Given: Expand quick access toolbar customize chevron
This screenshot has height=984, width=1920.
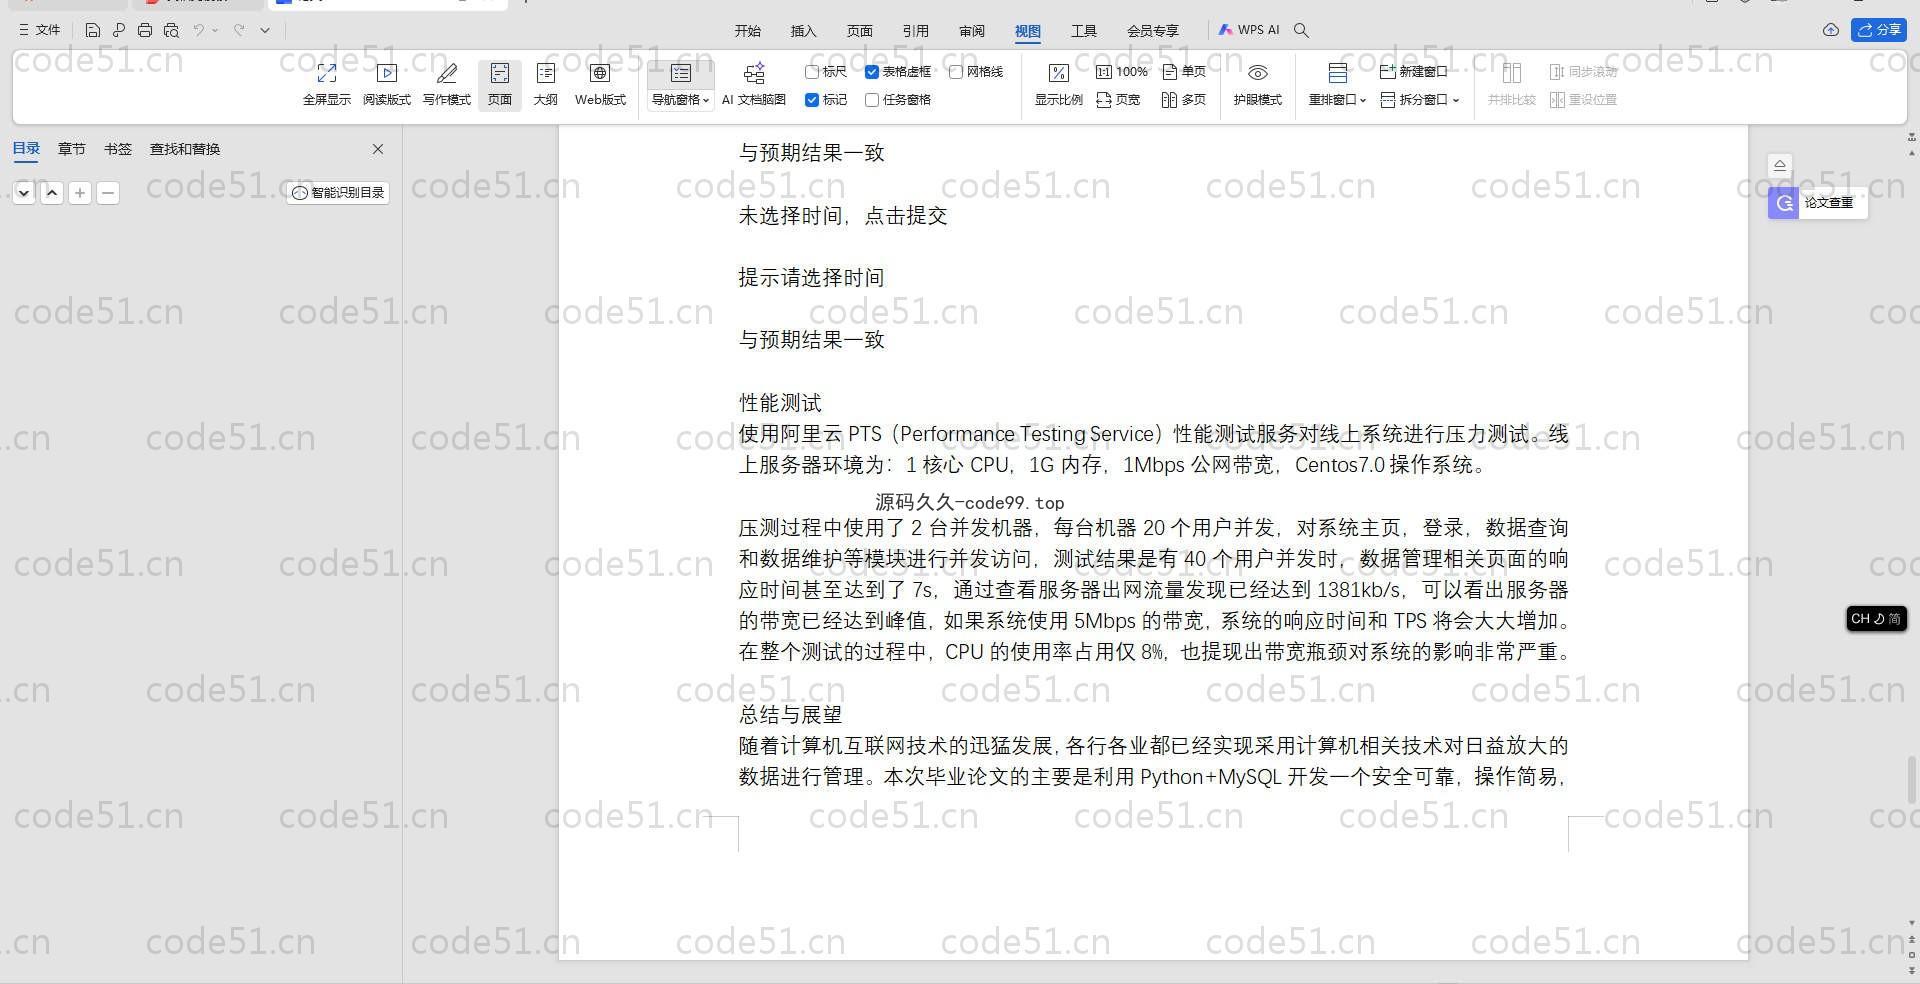Looking at the screenshot, I should (x=265, y=30).
